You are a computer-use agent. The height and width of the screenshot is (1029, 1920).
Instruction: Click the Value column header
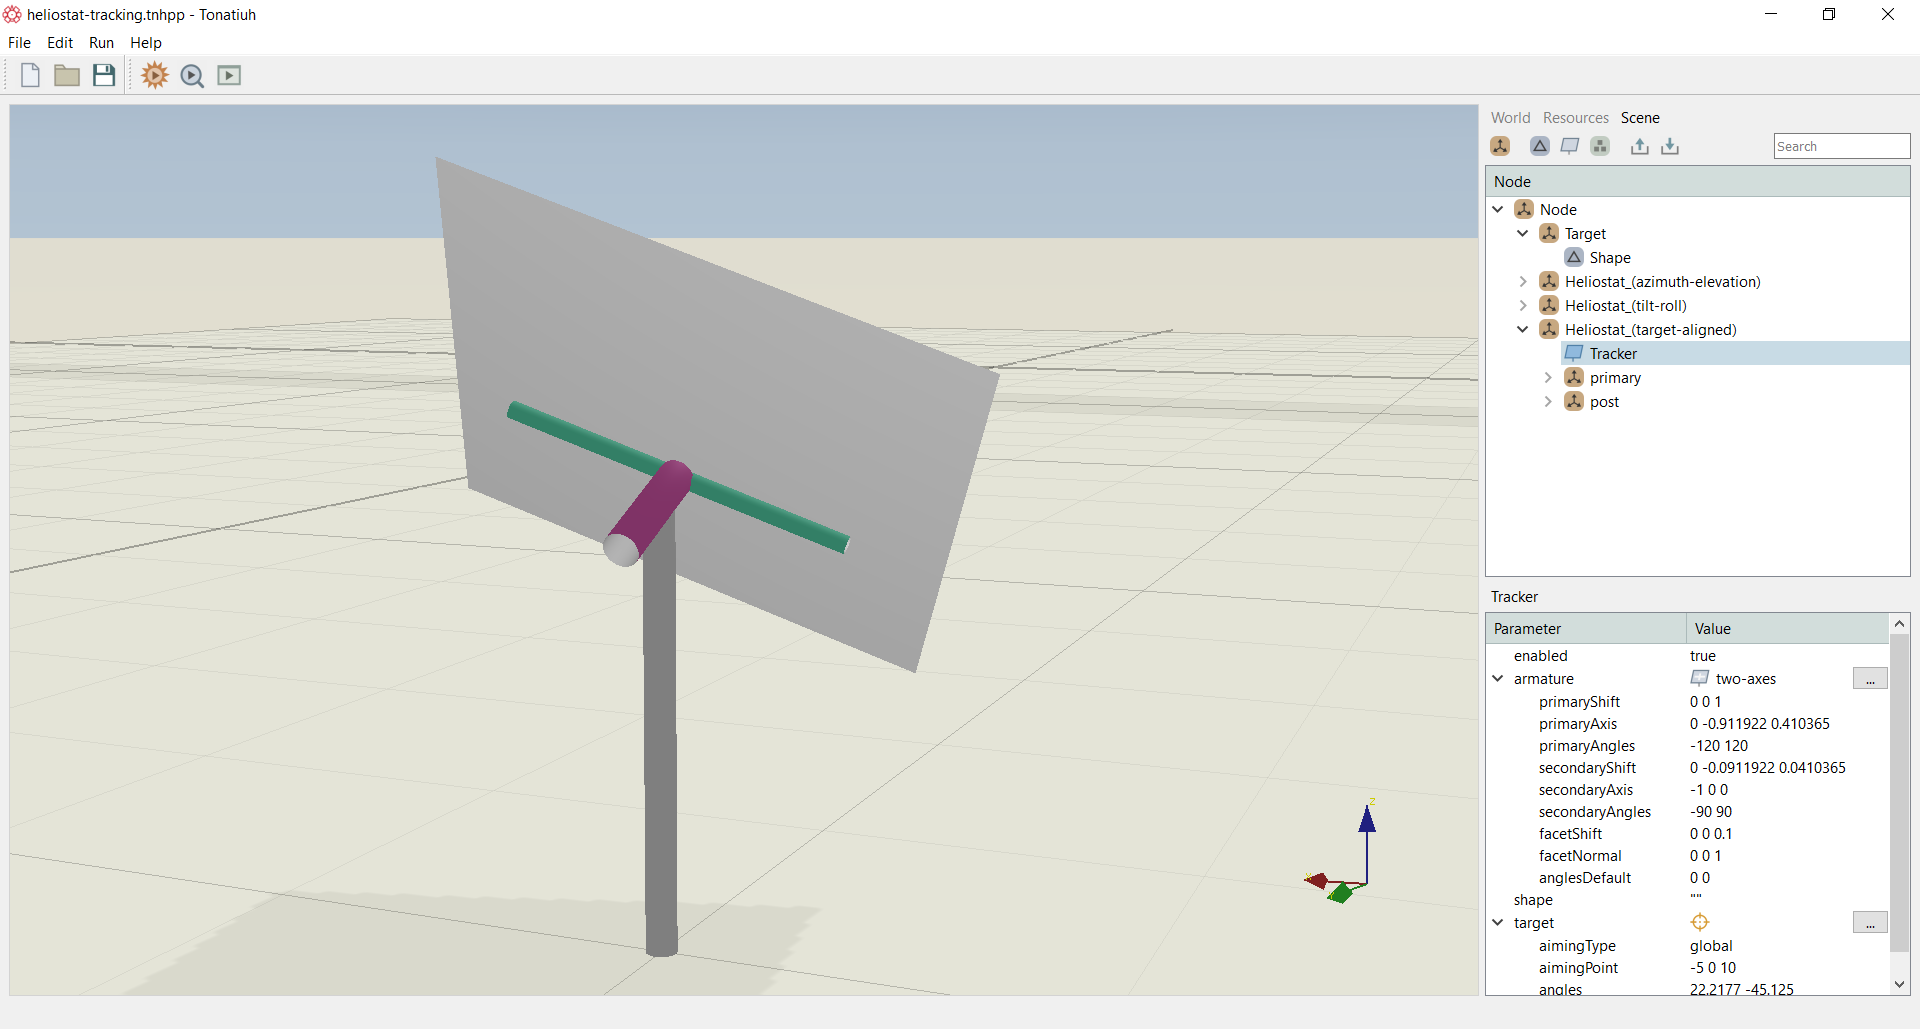coord(1787,629)
